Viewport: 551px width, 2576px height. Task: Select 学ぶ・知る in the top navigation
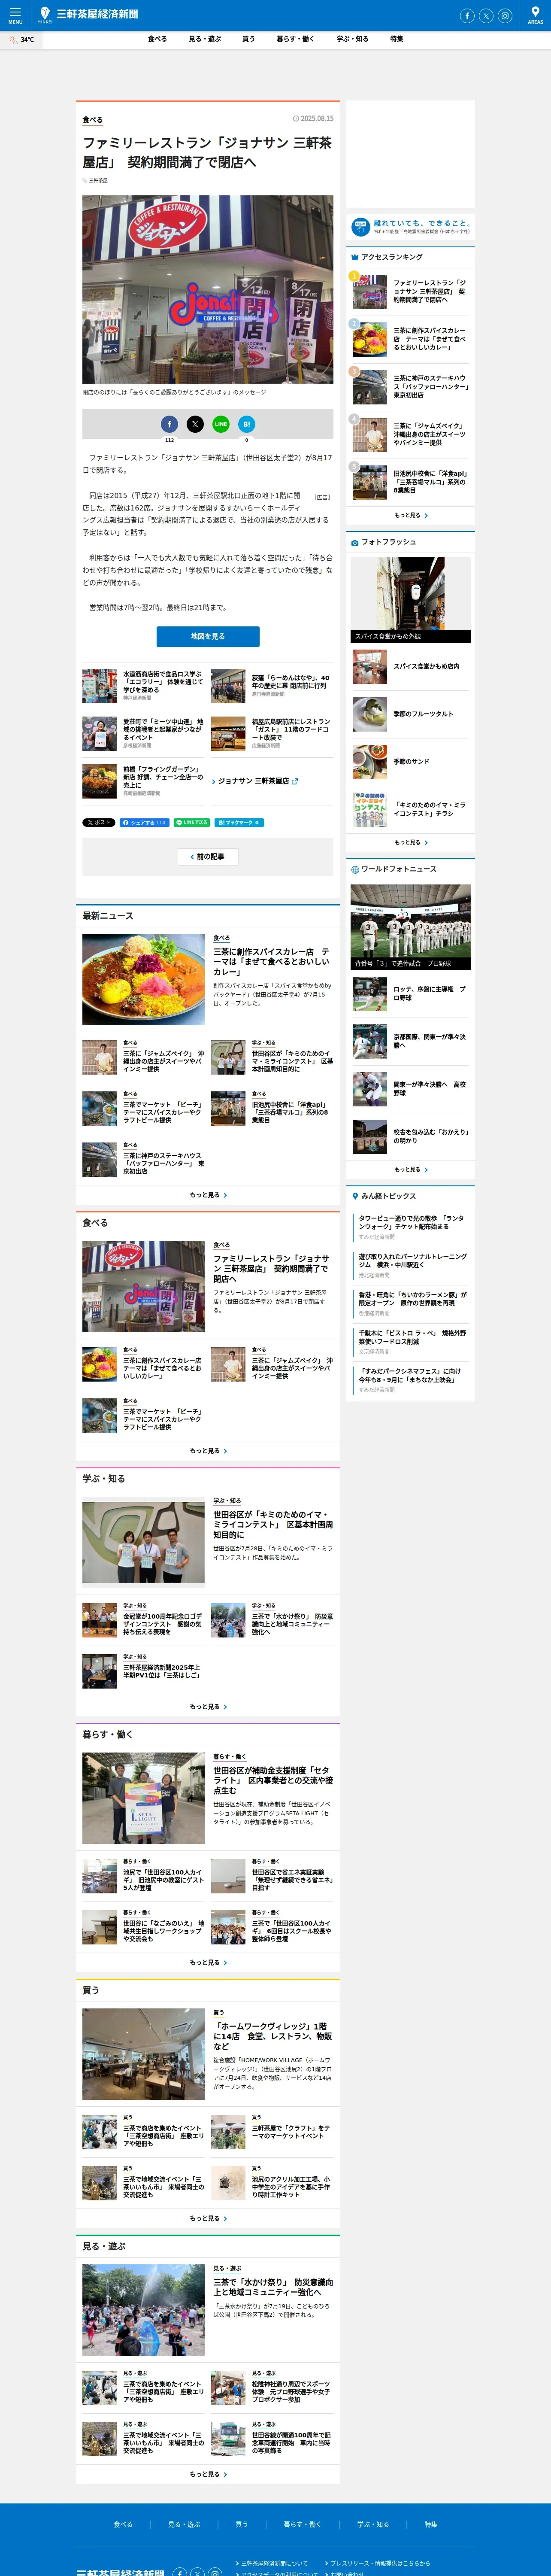[352, 39]
